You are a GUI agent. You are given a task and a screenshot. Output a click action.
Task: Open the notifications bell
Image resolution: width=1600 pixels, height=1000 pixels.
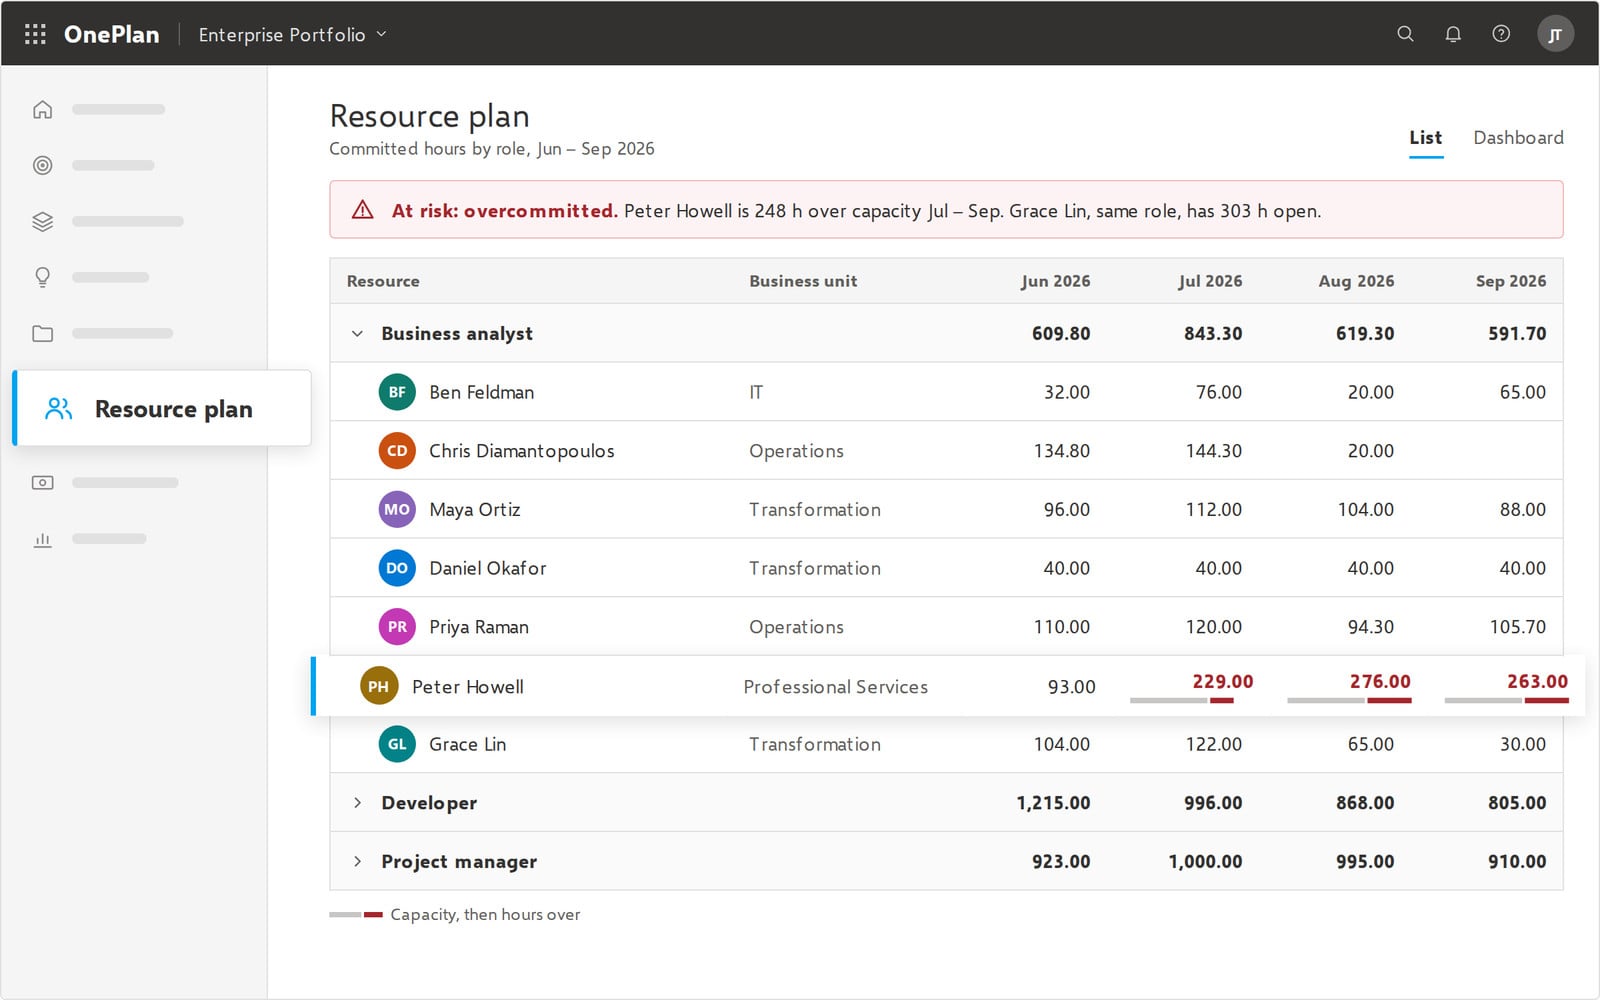click(x=1453, y=34)
